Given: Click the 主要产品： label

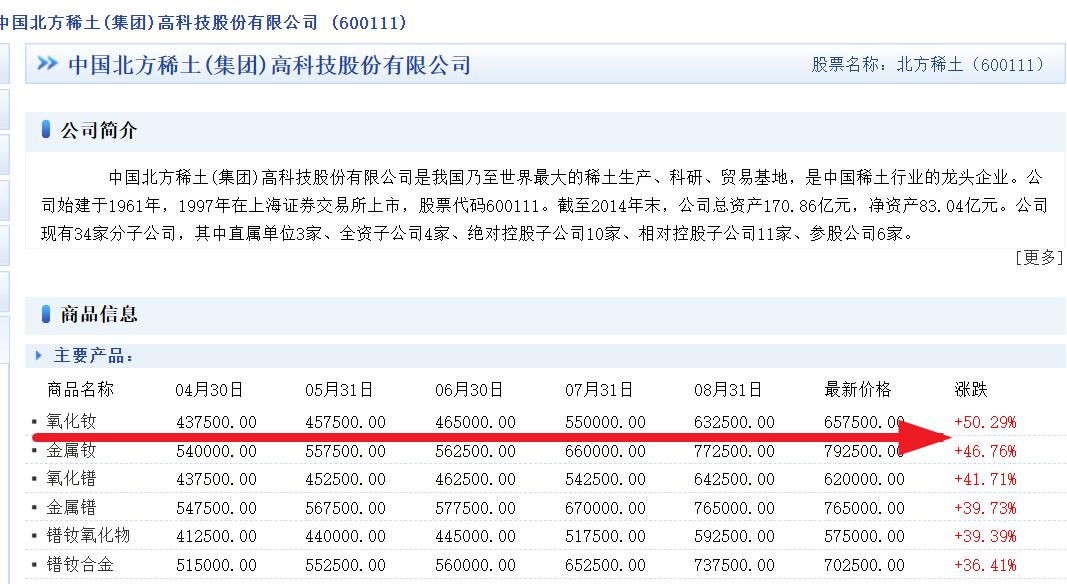Looking at the screenshot, I should click(94, 355).
